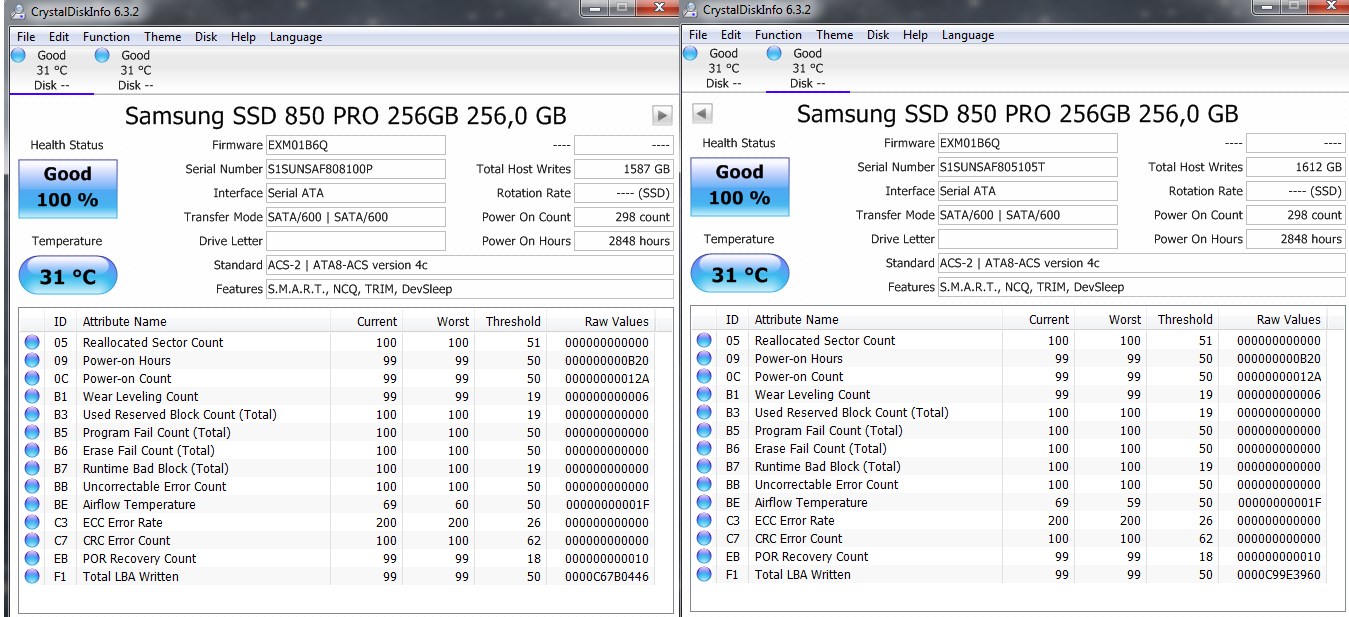1349x617 pixels.
Task: Click Interface Serial ATA field in left window
Action: 355,193
